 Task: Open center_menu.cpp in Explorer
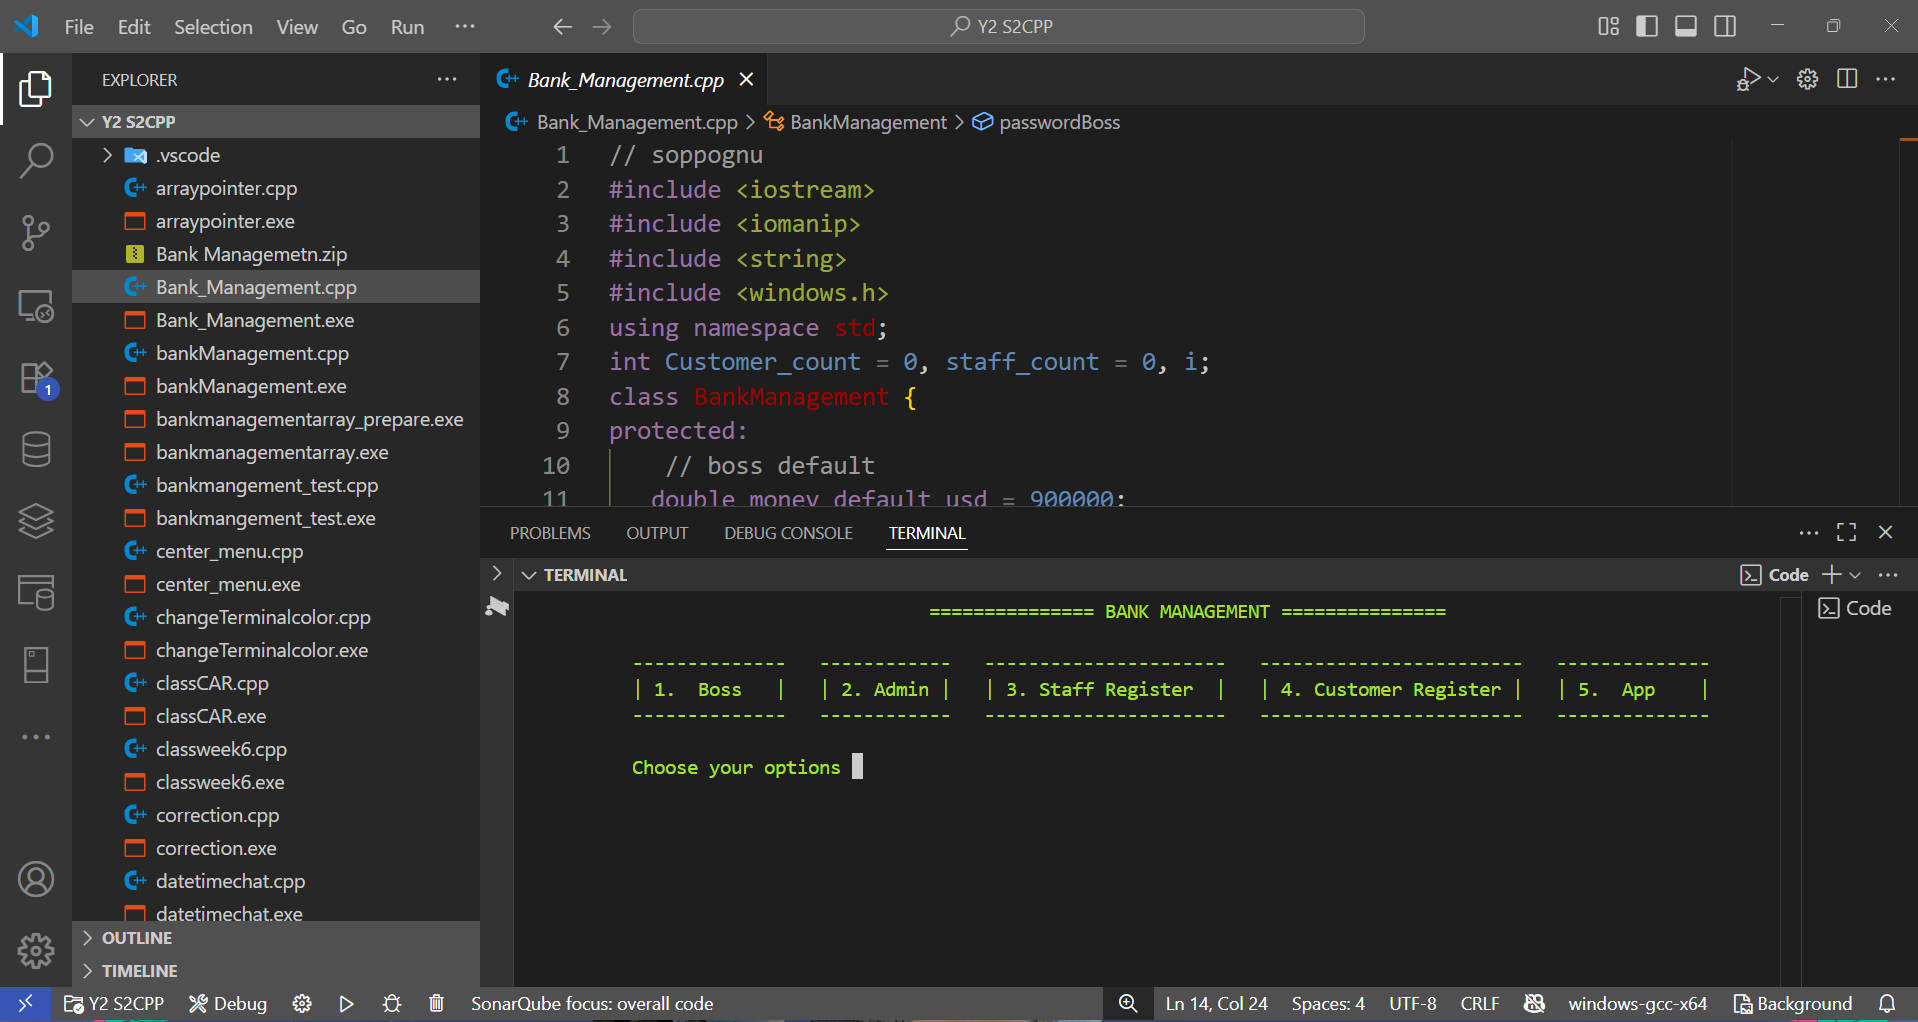229,551
